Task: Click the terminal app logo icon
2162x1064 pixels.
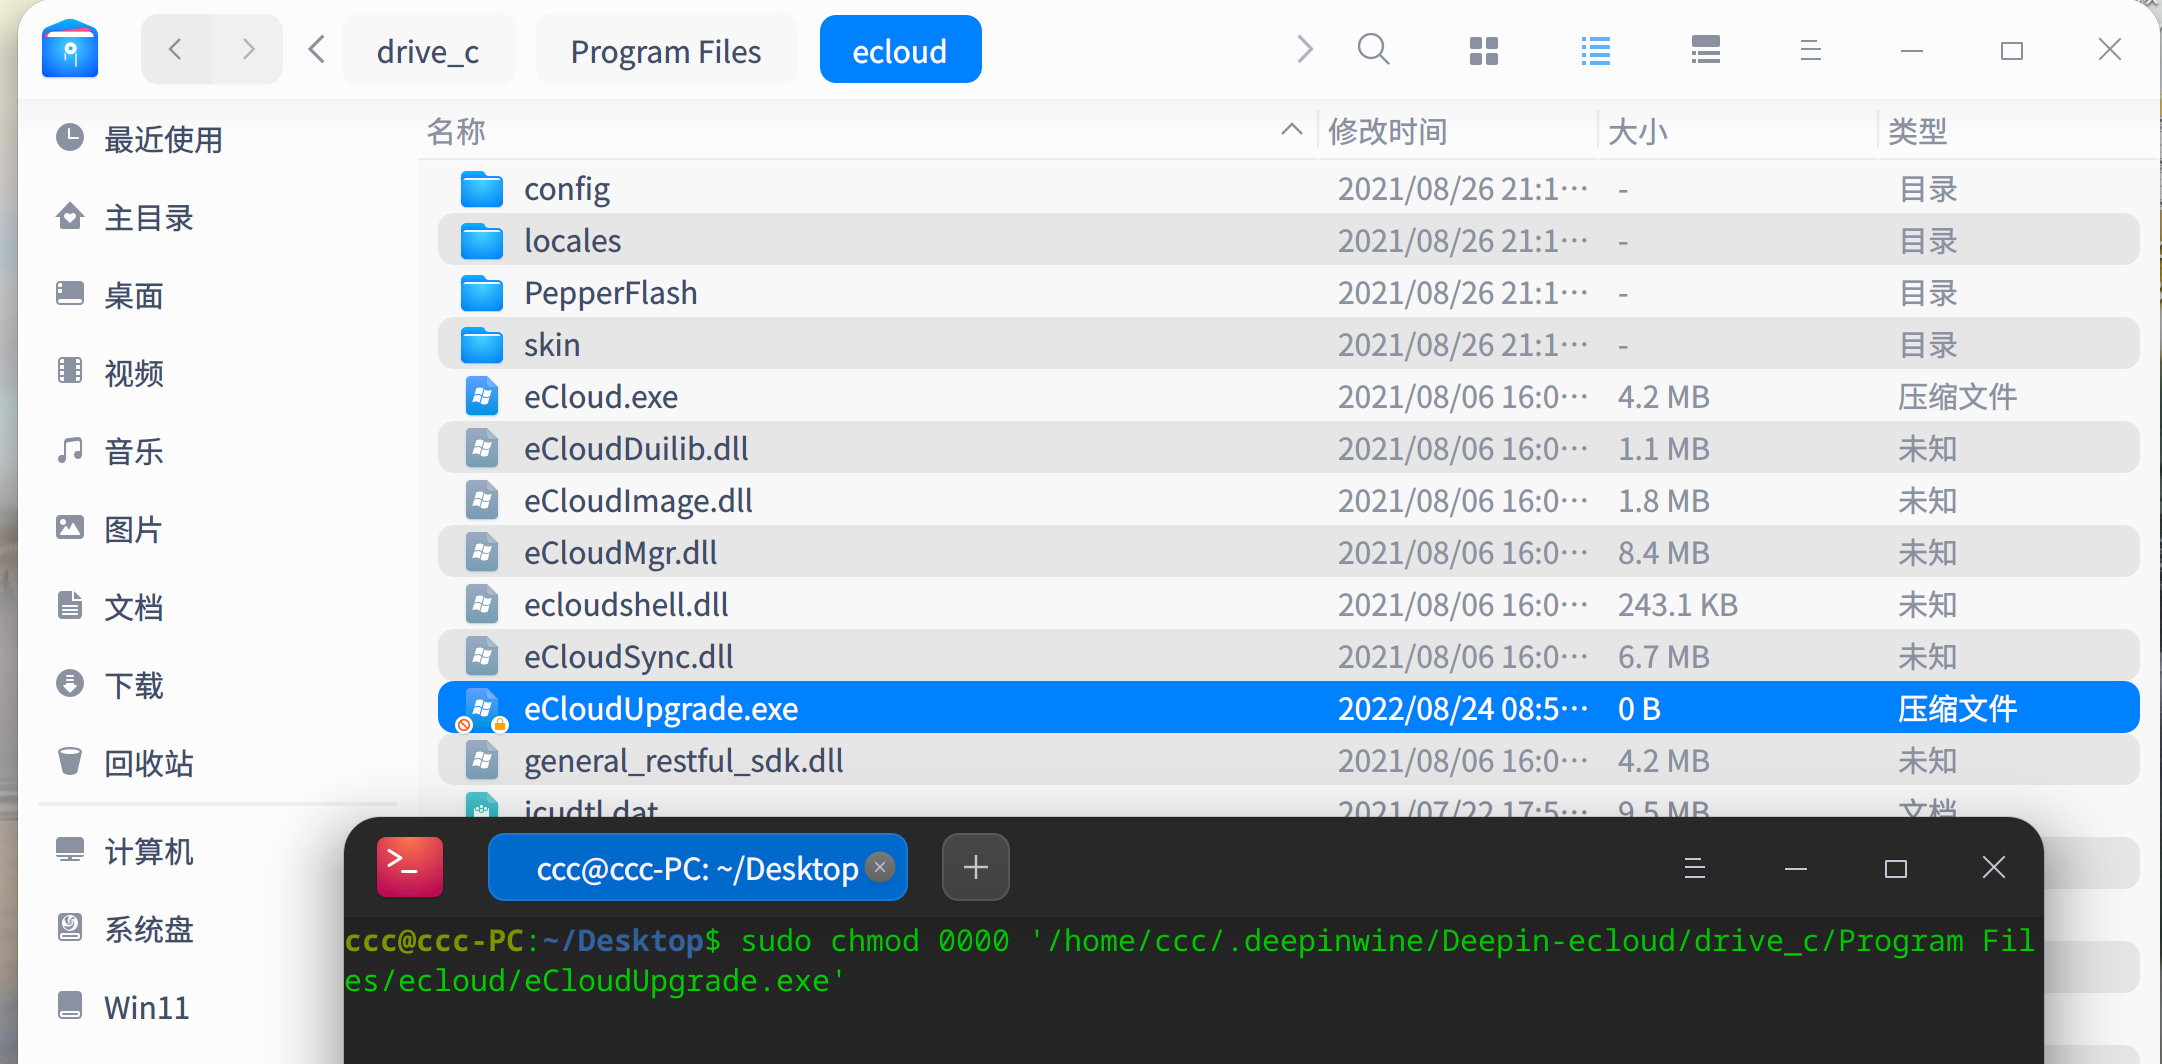Action: coord(410,867)
